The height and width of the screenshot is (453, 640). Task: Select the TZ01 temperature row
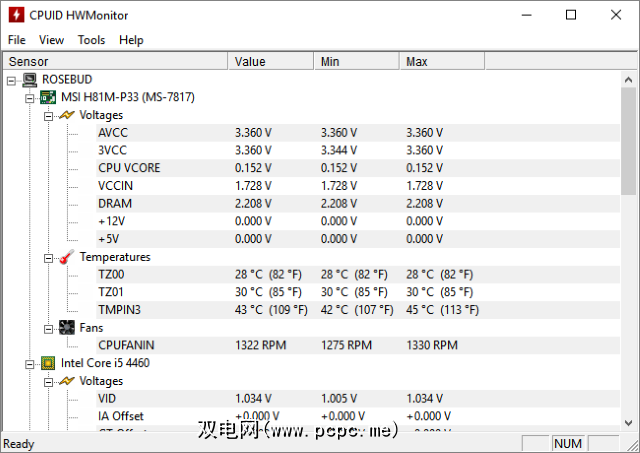pyautogui.click(x=358, y=292)
